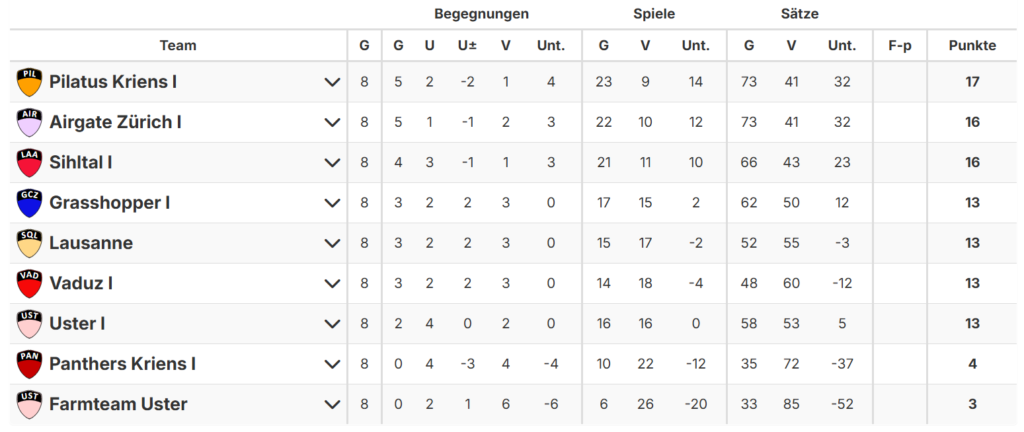Expand the Uster I row chevron
The height and width of the screenshot is (432, 1024).
point(333,324)
